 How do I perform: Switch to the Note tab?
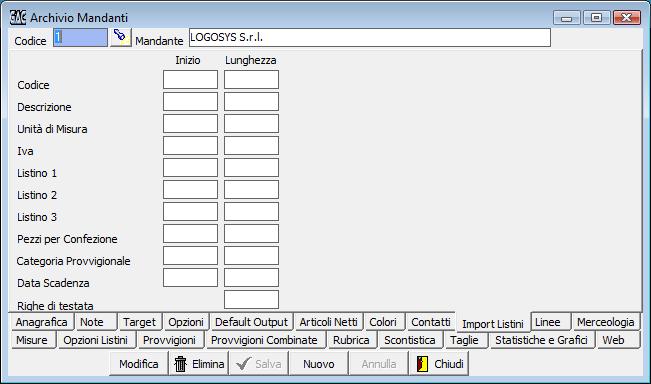96,322
